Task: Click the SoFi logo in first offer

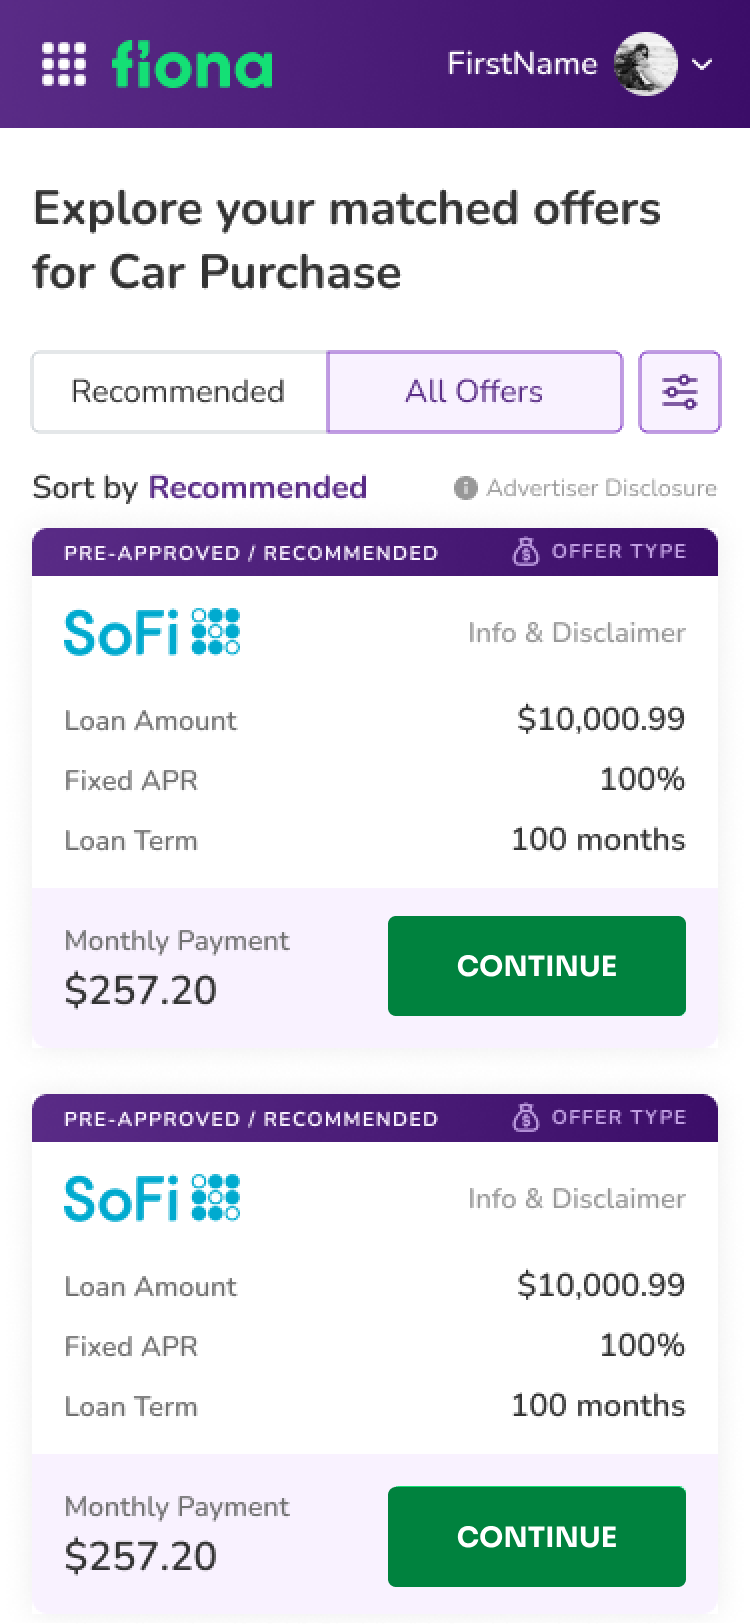Action: click(152, 632)
